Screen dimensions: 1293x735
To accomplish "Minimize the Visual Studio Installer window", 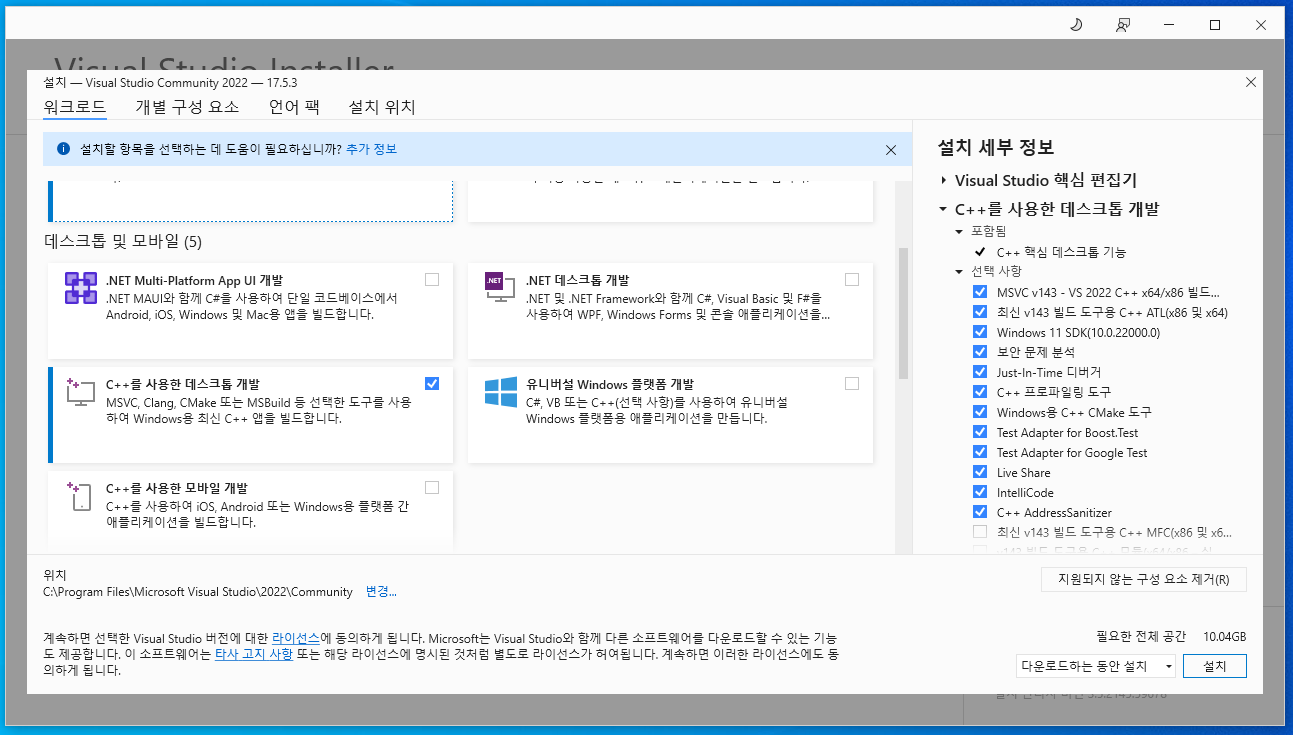I will (1169, 25).
